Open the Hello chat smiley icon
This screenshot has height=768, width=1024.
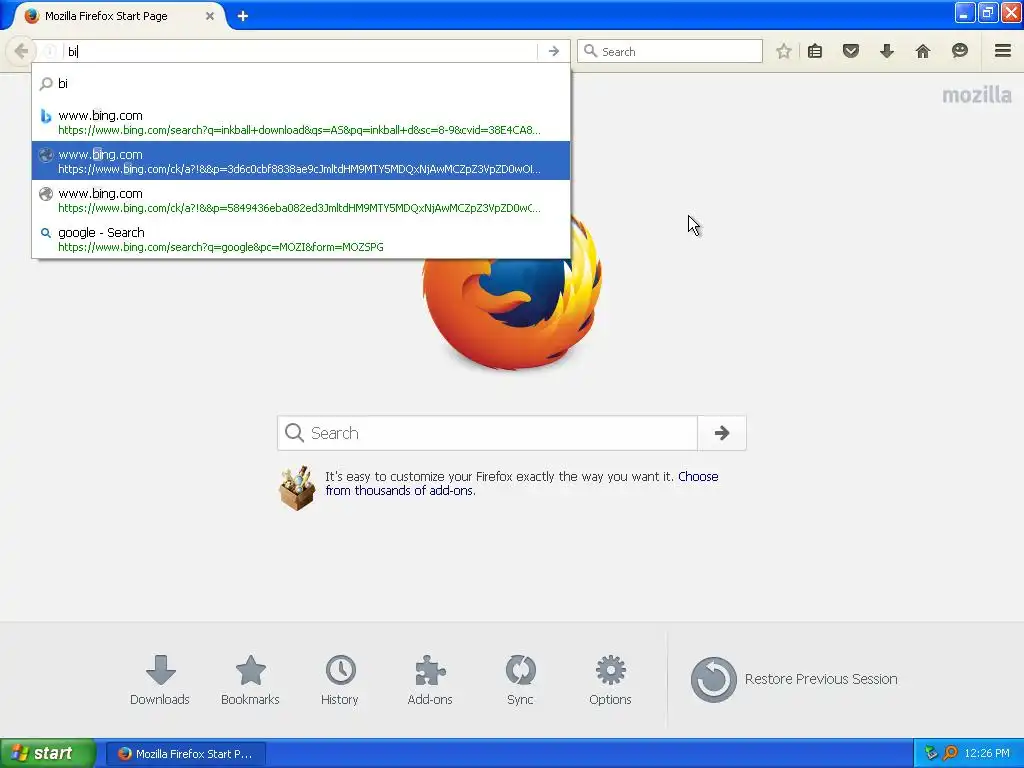click(959, 51)
